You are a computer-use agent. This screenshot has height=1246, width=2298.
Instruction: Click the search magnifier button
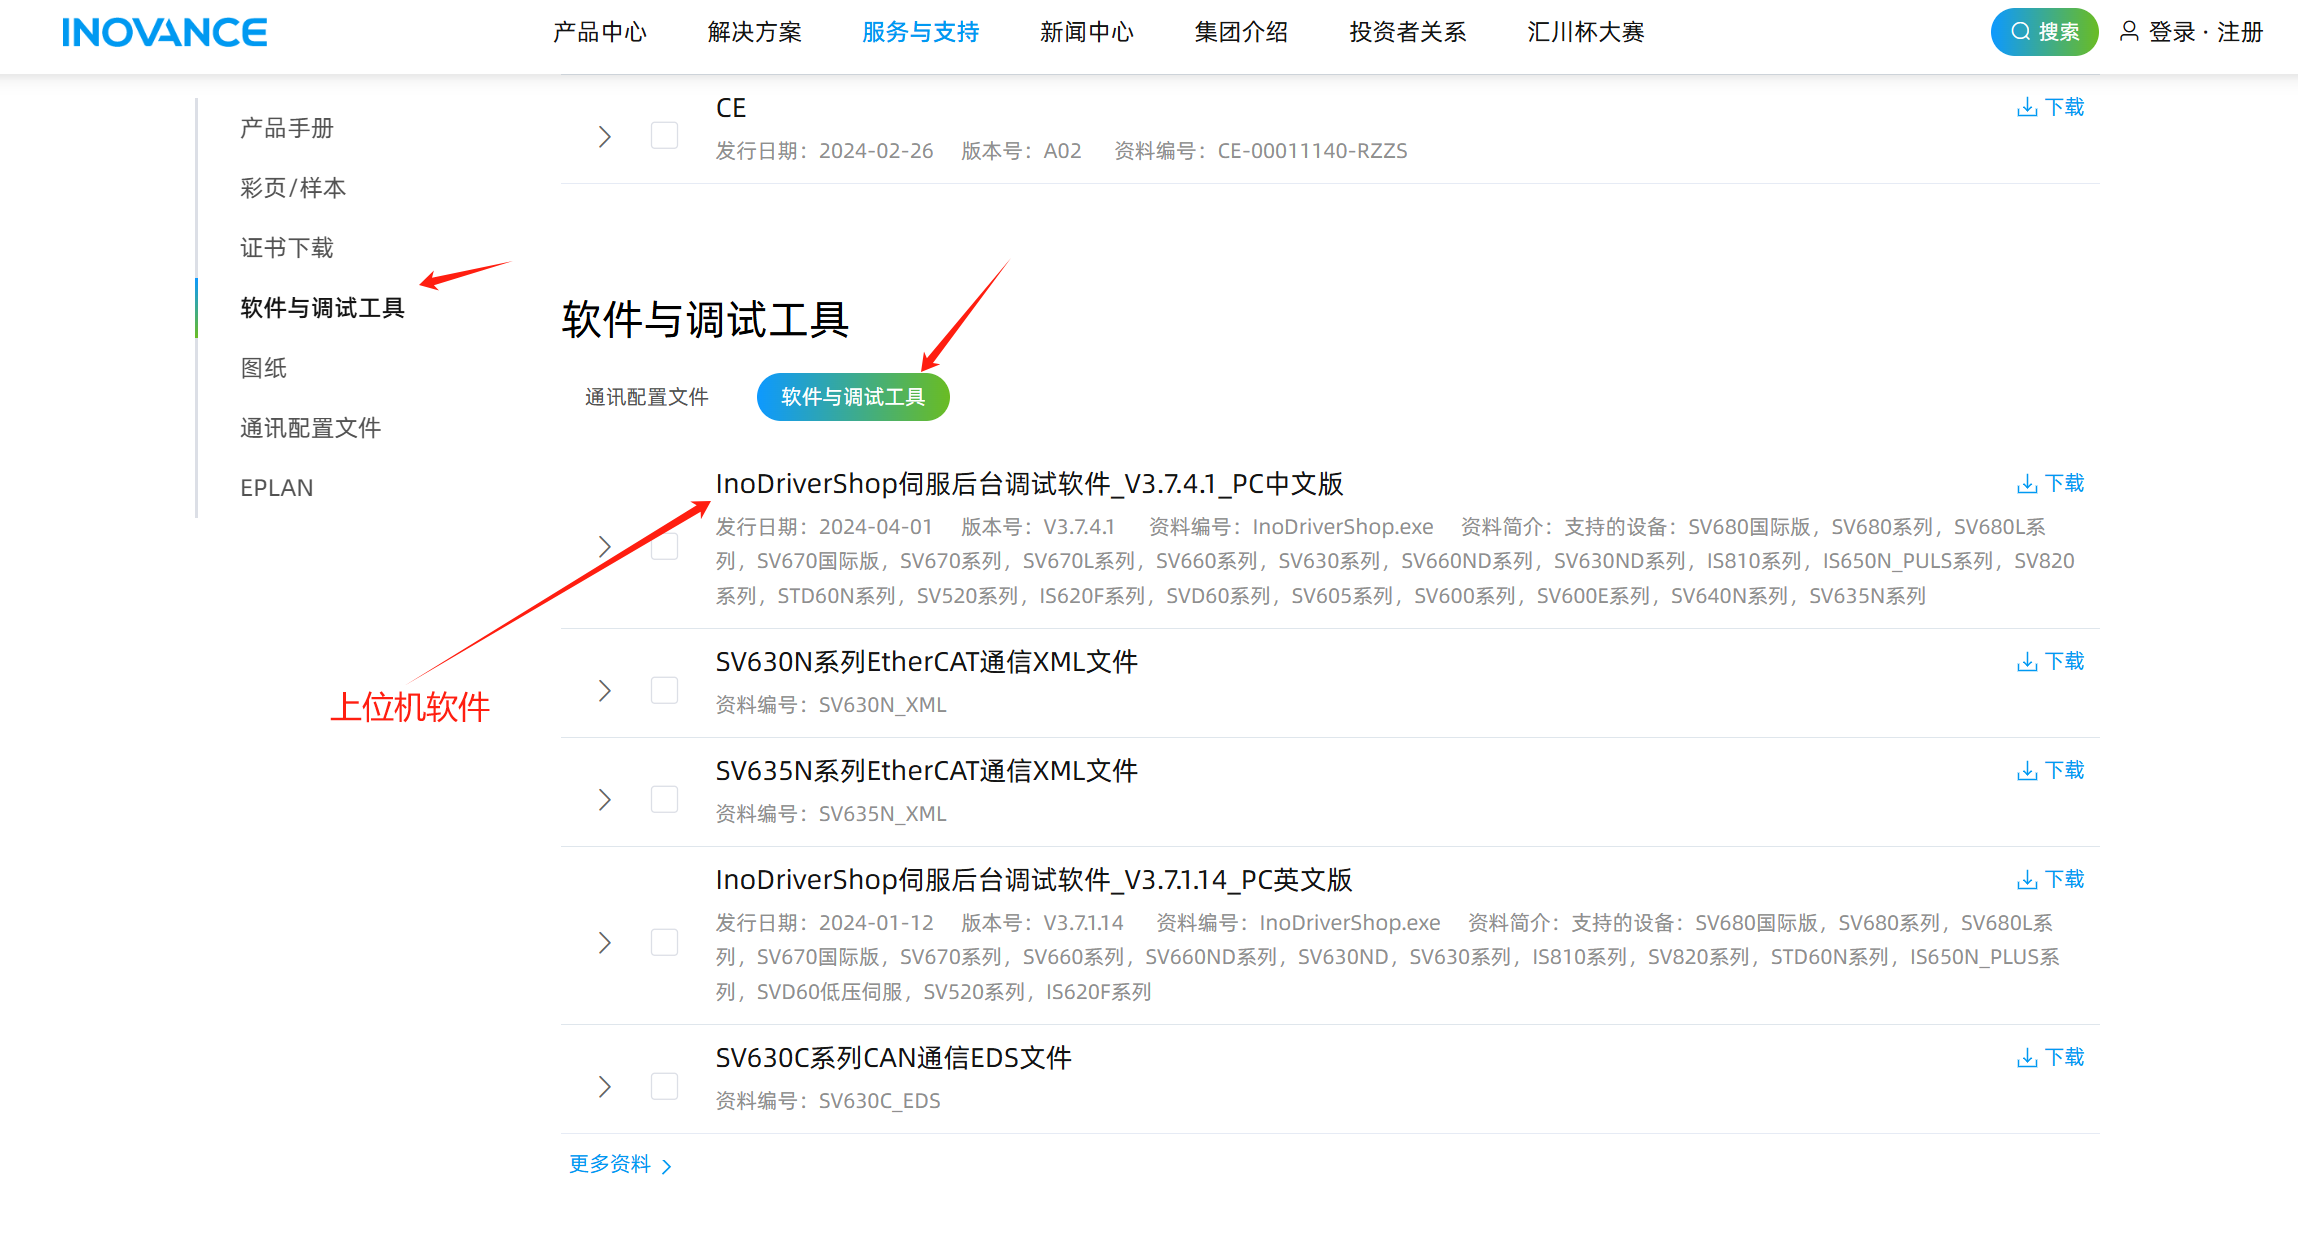tap(2044, 32)
